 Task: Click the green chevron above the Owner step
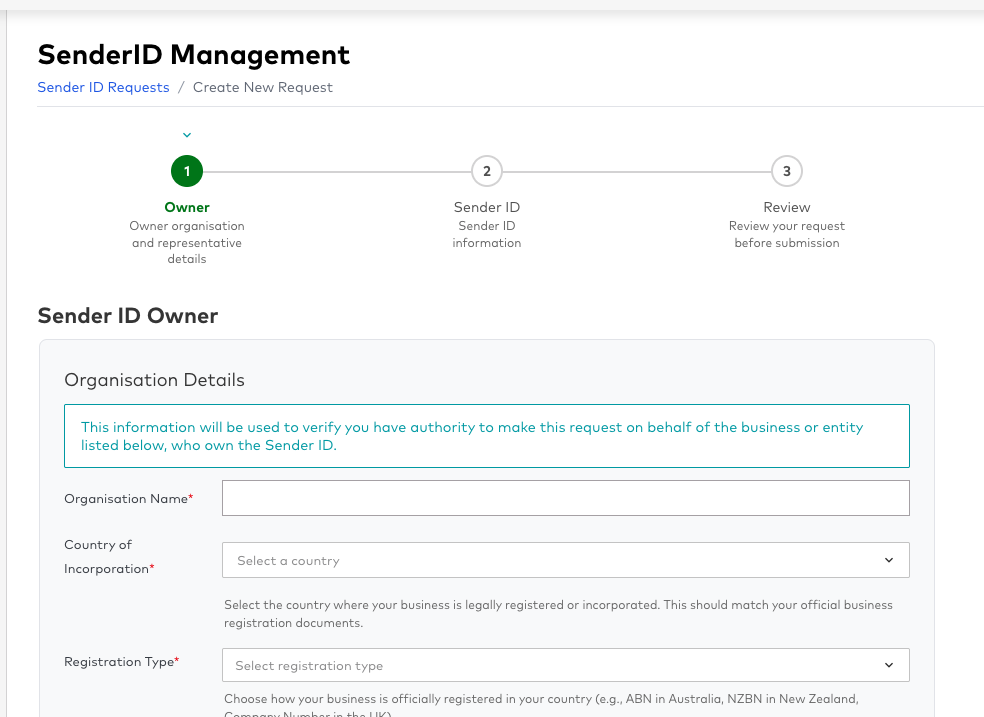[187, 134]
